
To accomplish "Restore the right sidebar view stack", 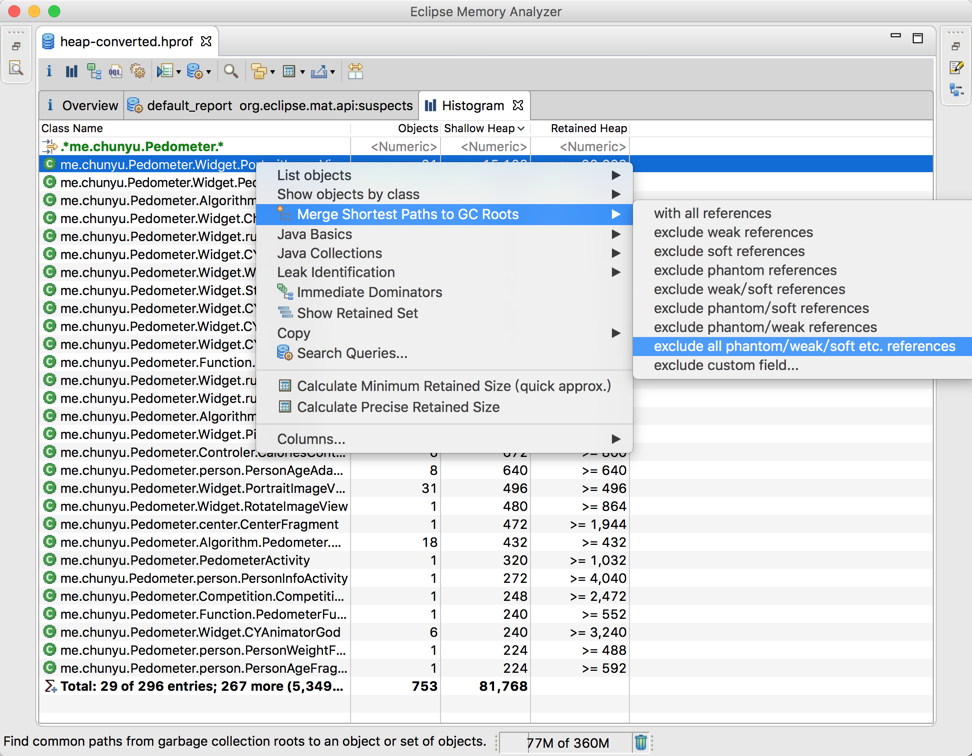I will point(955,46).
